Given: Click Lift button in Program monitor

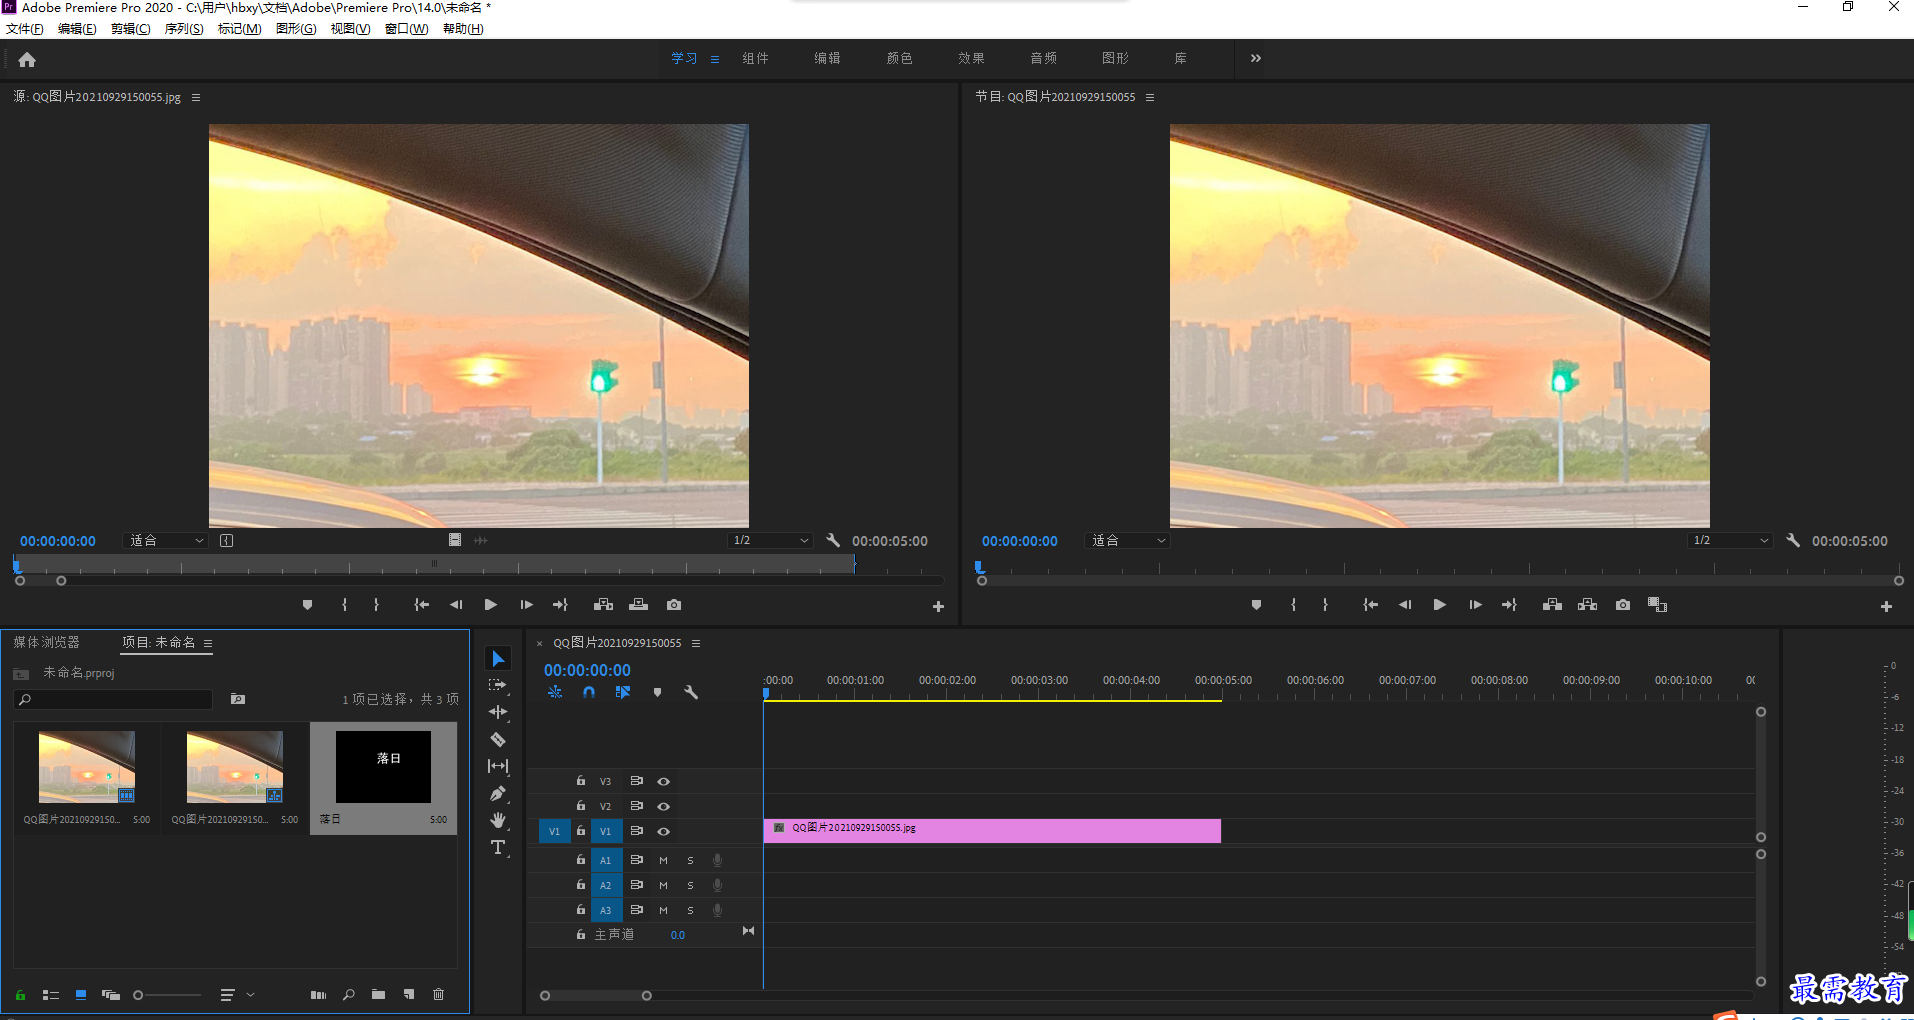Looking at the screenshot, I should (x=1552, y=605).
